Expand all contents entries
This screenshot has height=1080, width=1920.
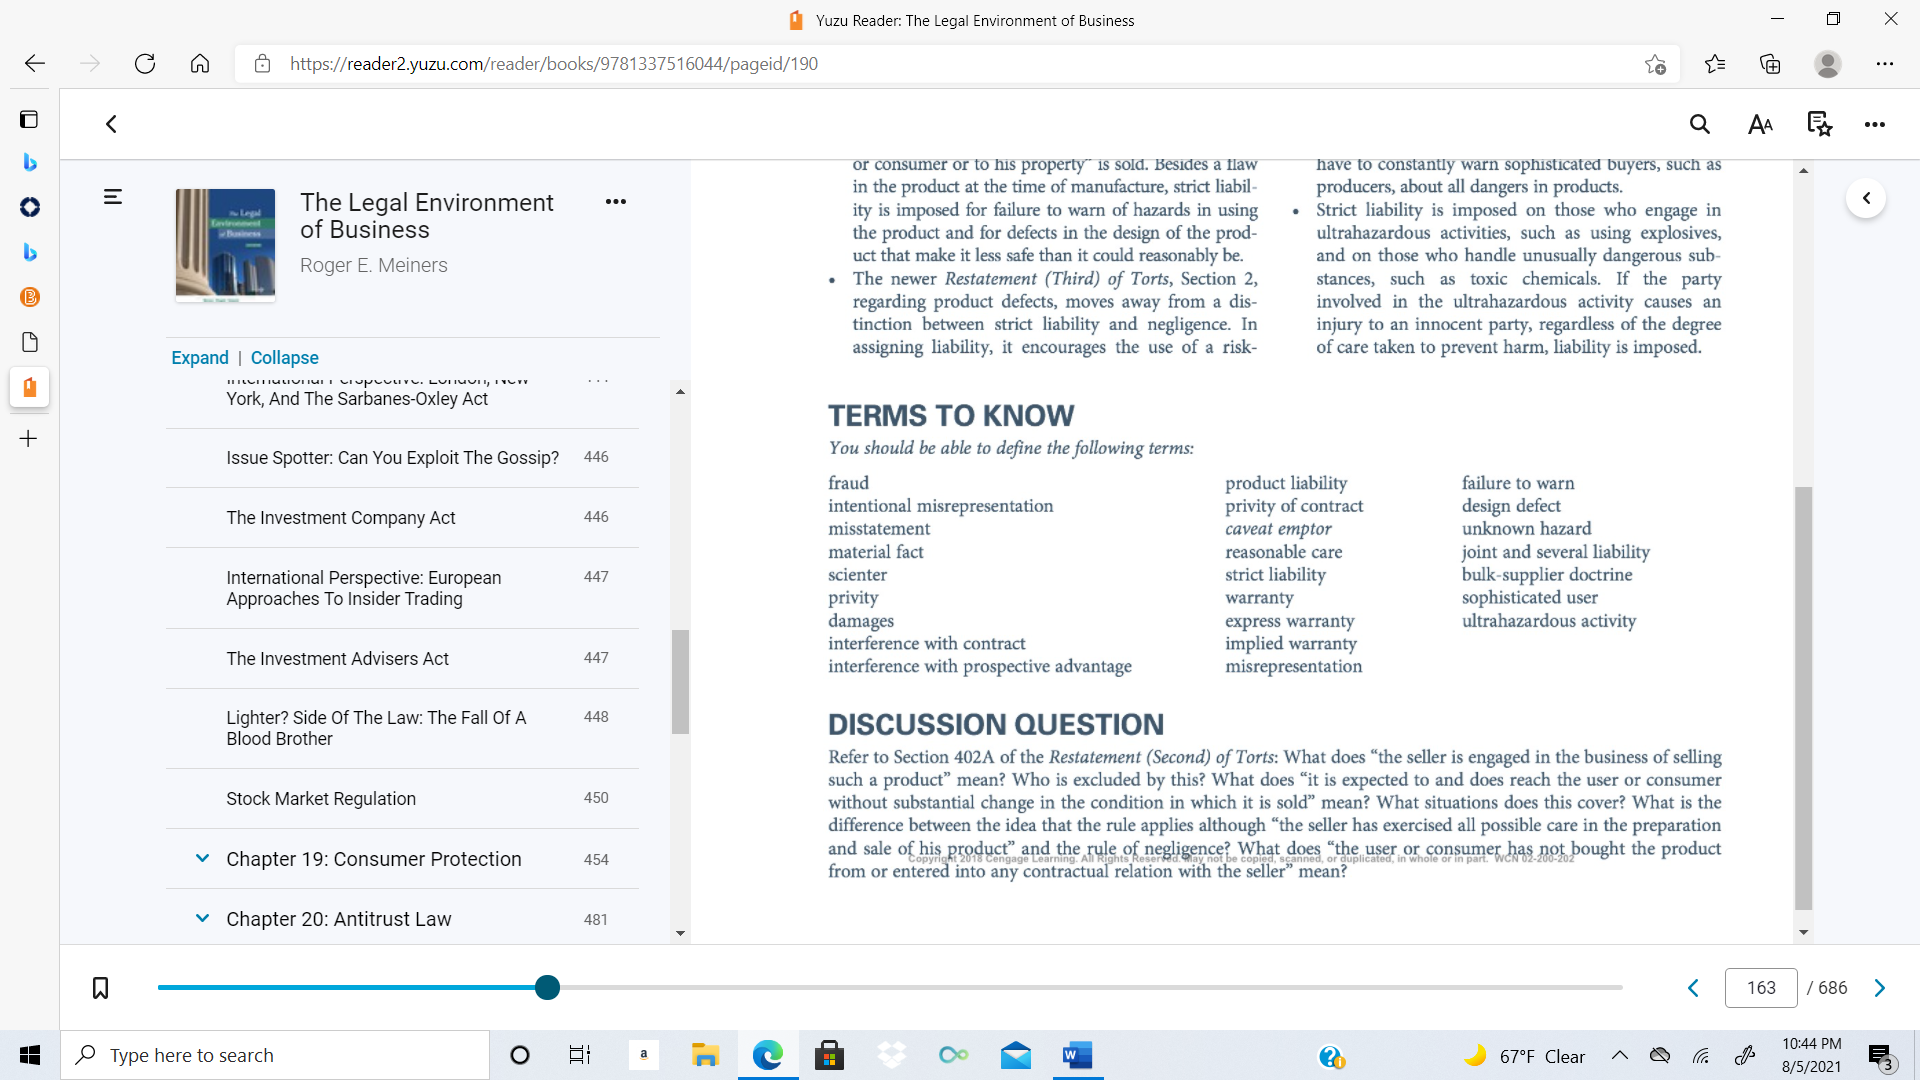click(x=200, y=358)
